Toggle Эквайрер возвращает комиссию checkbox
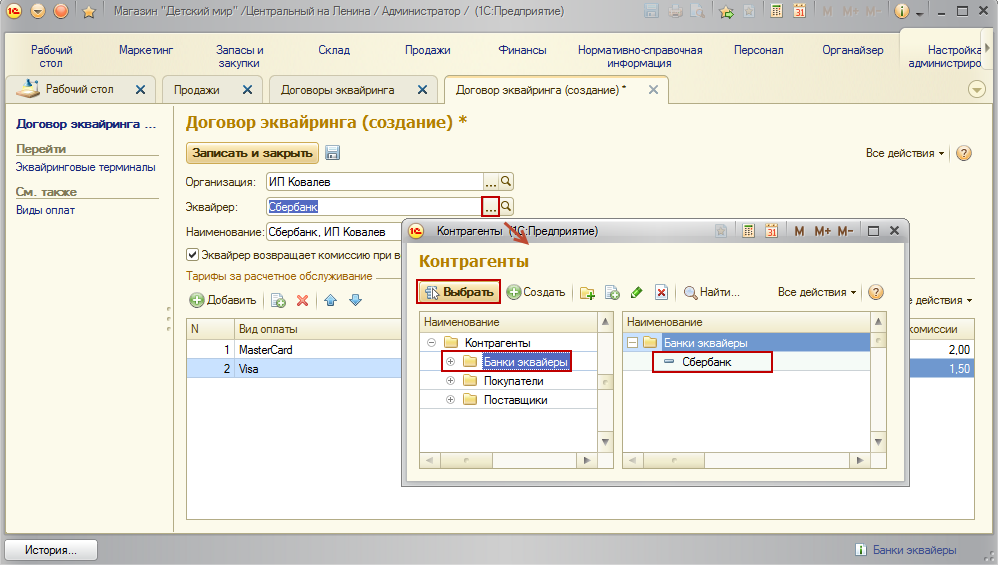The width and height of the screenshot is (998, 565). [x=192, y=255]
